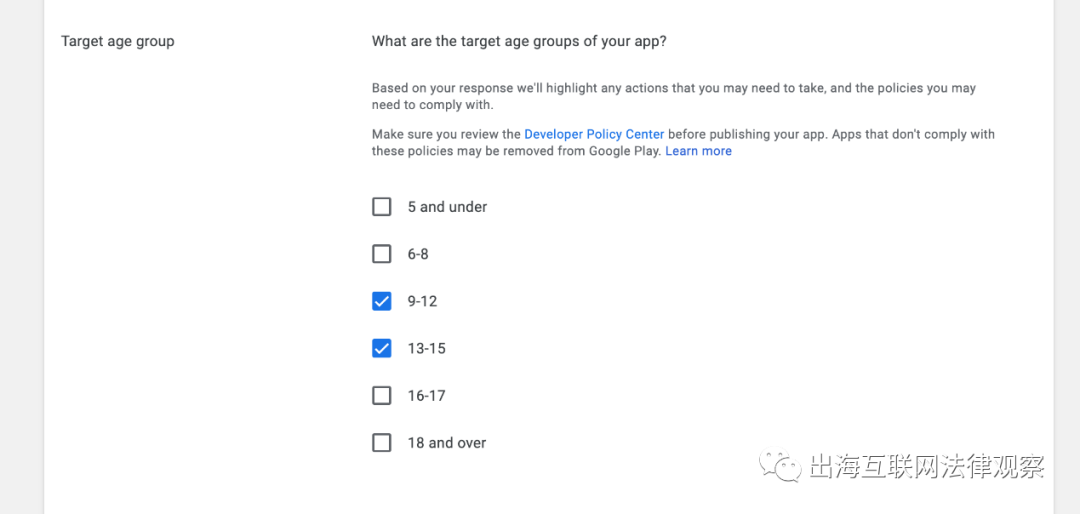Click the '5 and under' label text
This screenshot has width=1080, height=514.
(x=447, y=207)
